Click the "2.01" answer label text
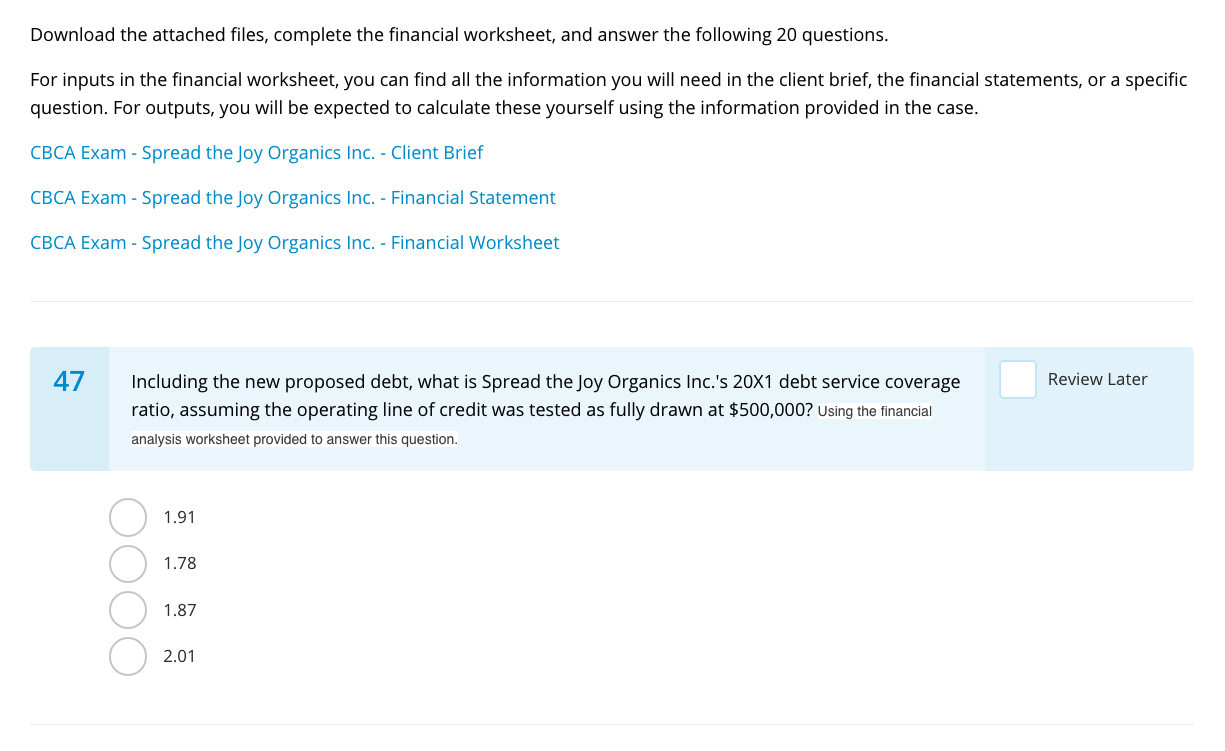This screenshot has height=751, width=1225. point(180,656)
